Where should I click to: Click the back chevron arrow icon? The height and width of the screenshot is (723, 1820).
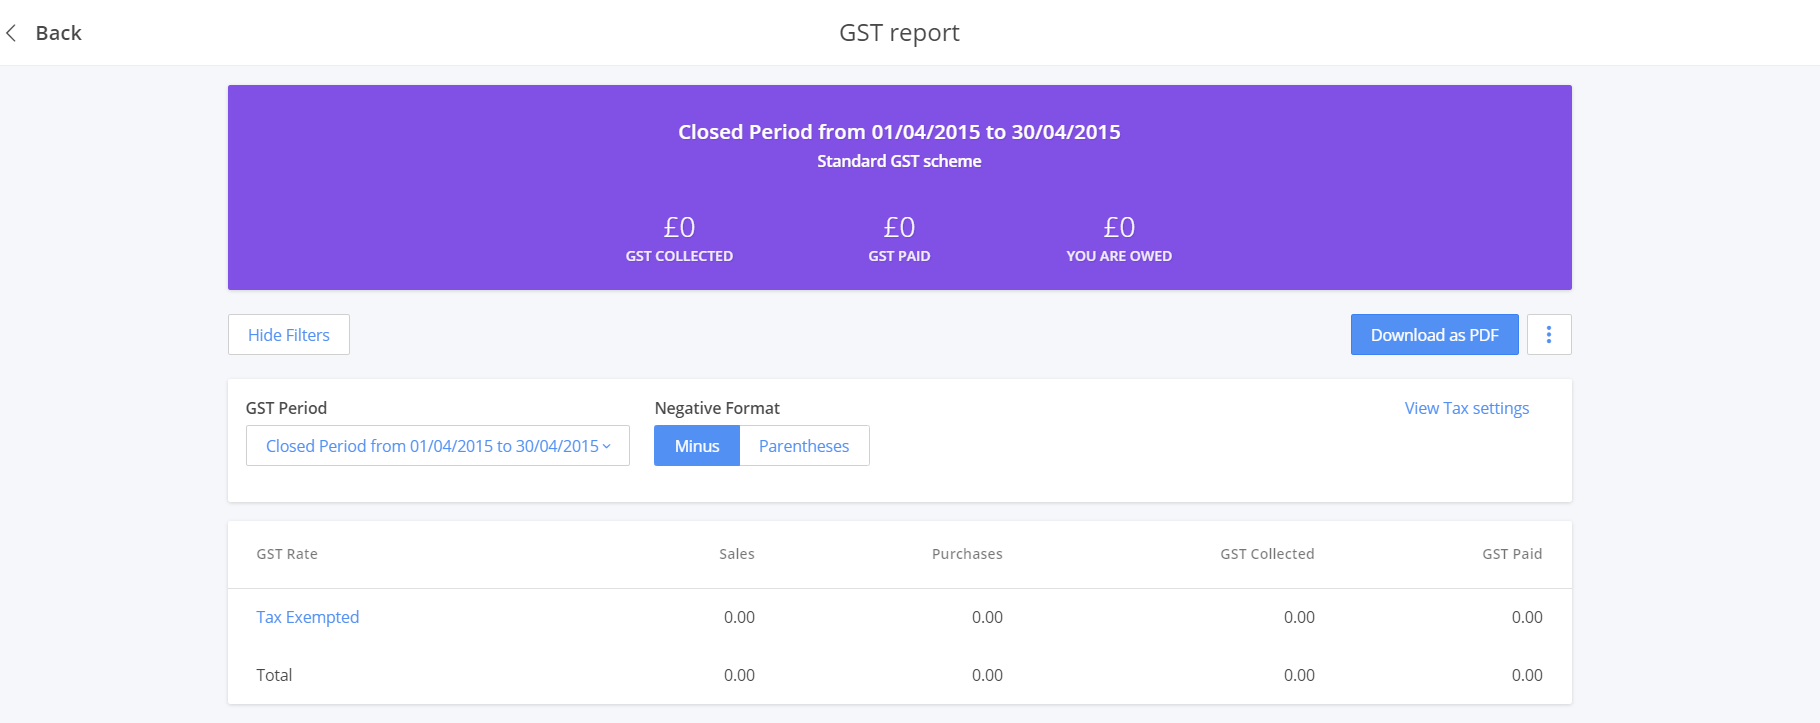[x=11, y=33]
